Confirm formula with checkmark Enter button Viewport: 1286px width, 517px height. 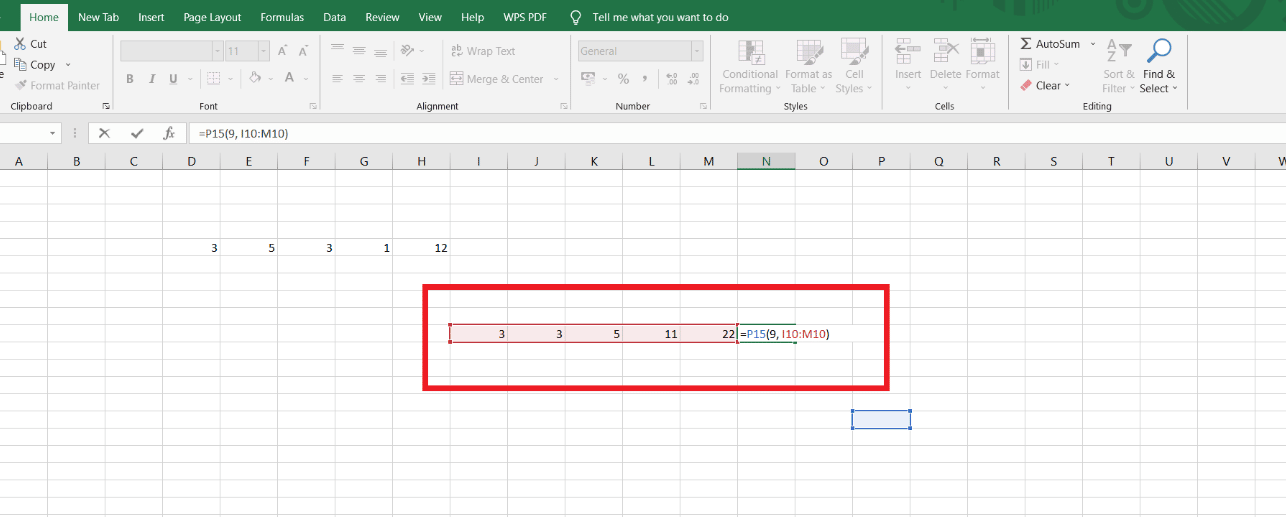[x=137, y=133]
